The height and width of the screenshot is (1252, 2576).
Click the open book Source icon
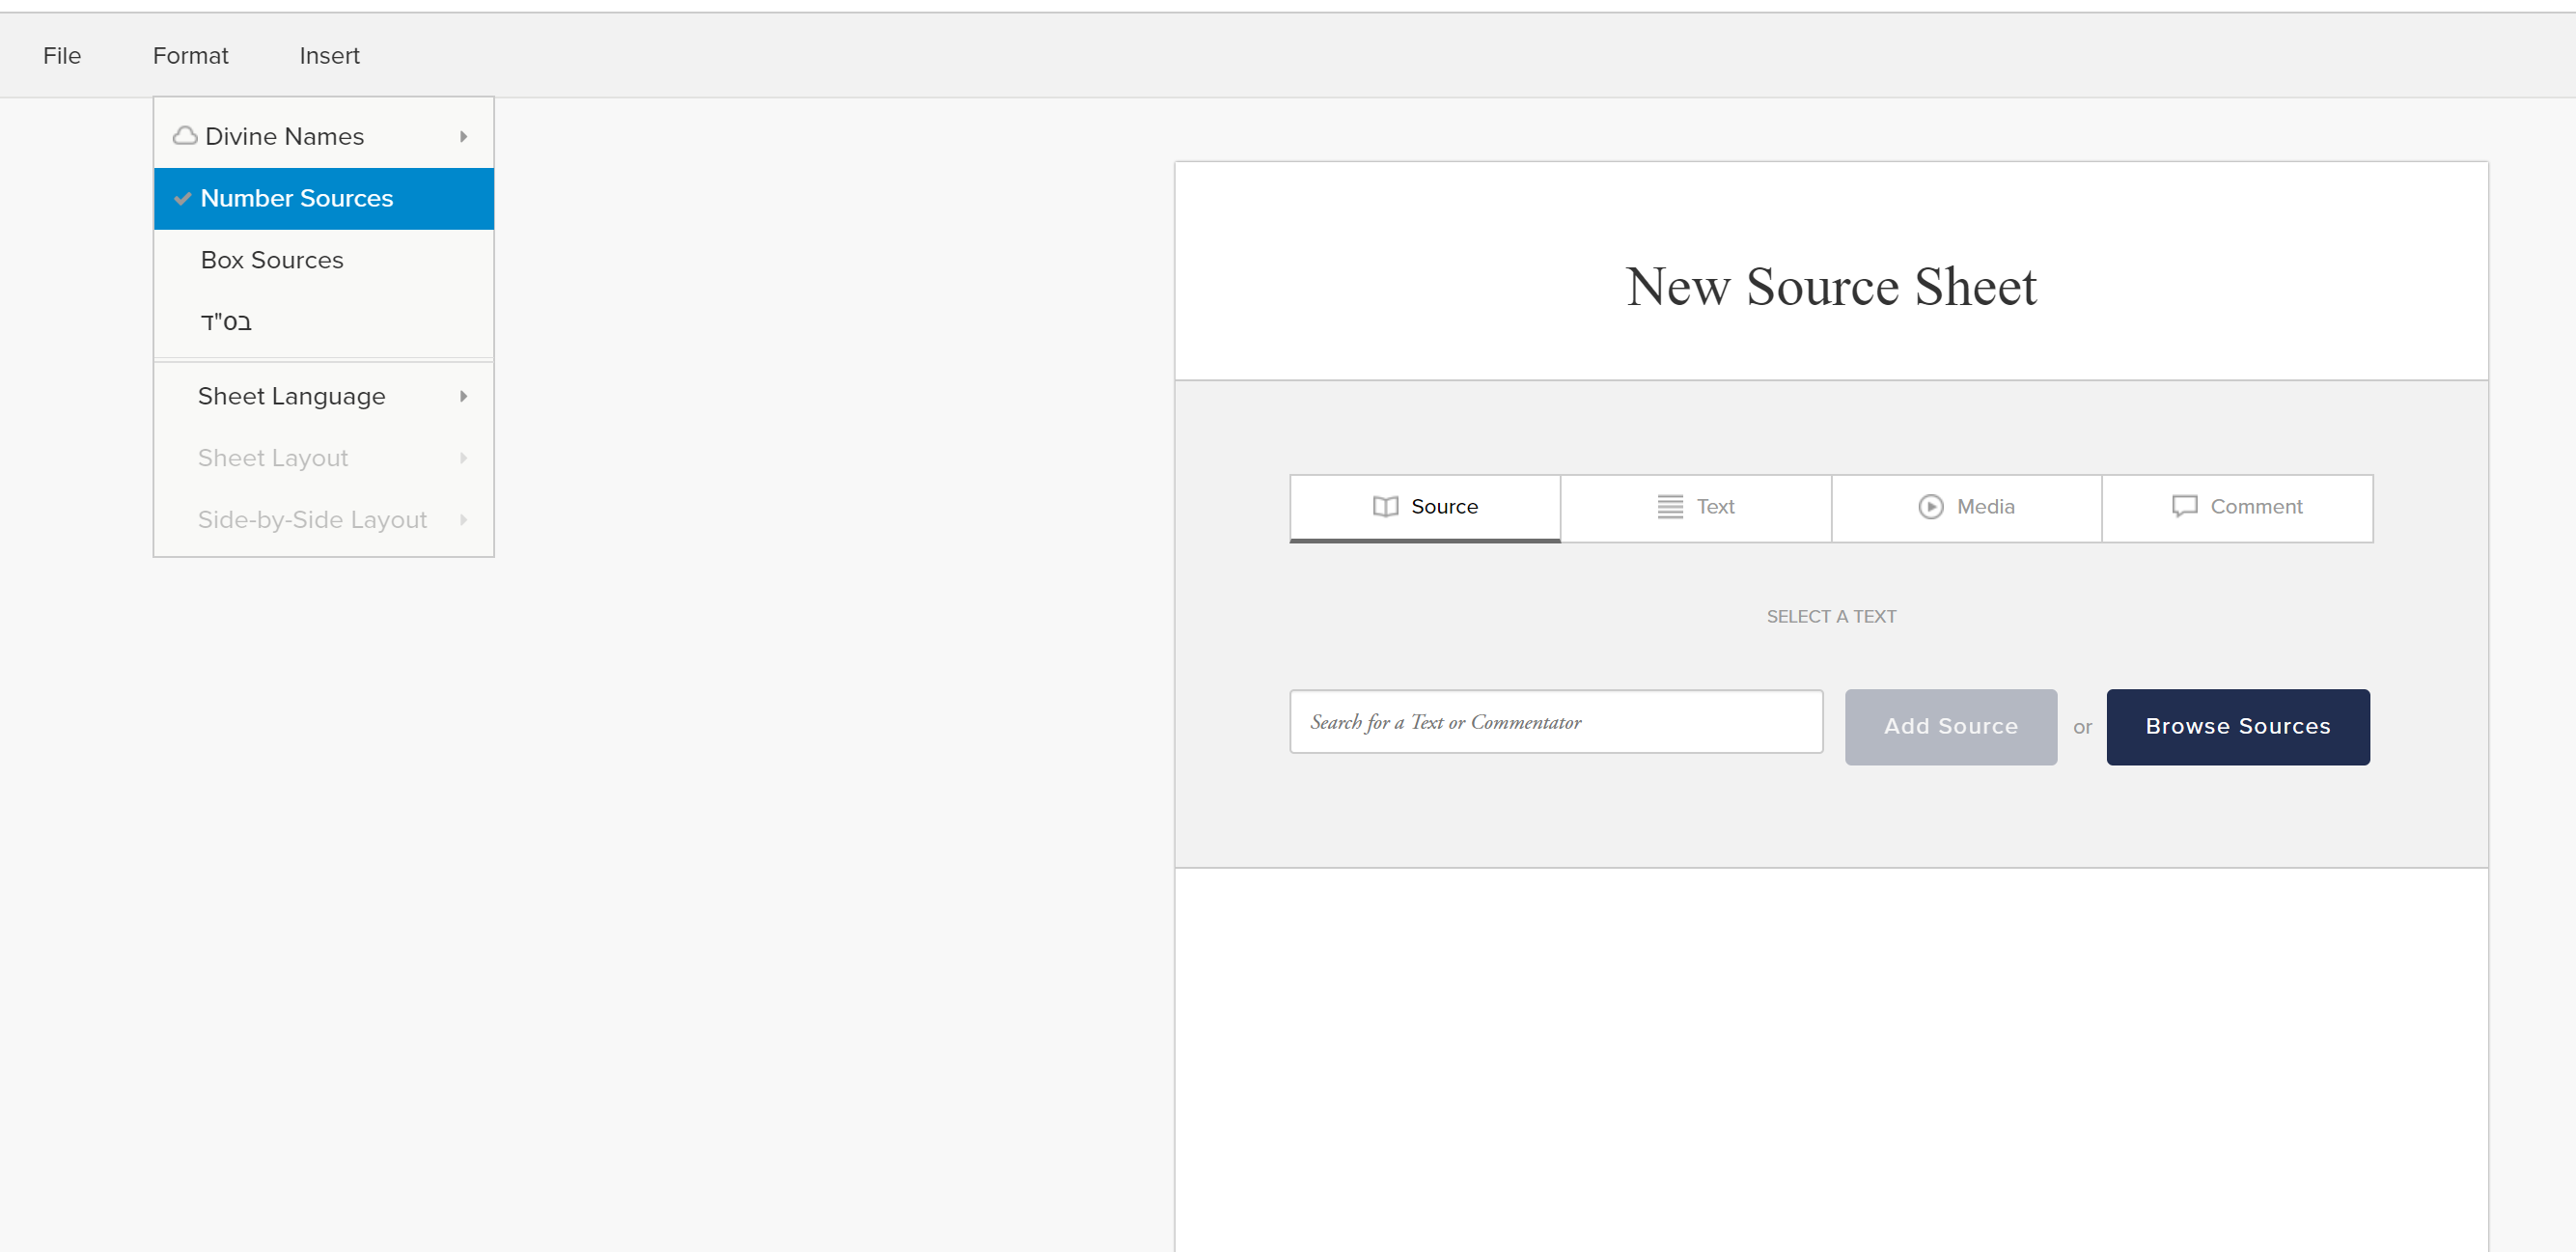1385,507
